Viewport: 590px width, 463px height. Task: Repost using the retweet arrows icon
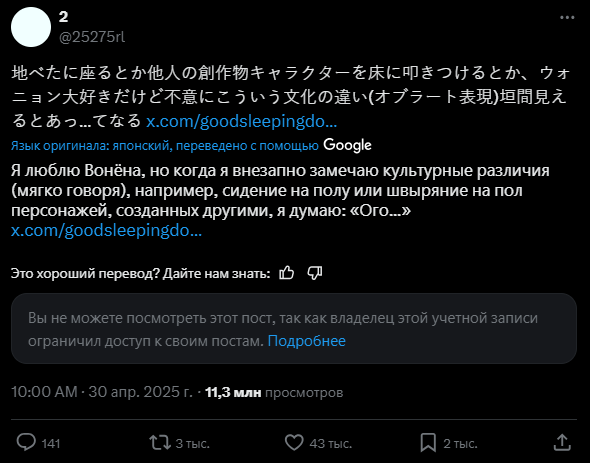(160, 442)
